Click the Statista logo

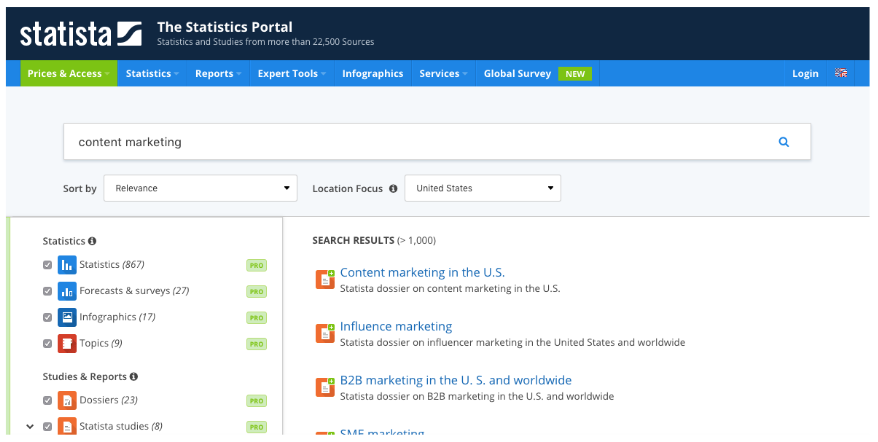pyautogui.click(x=81, y=34)
